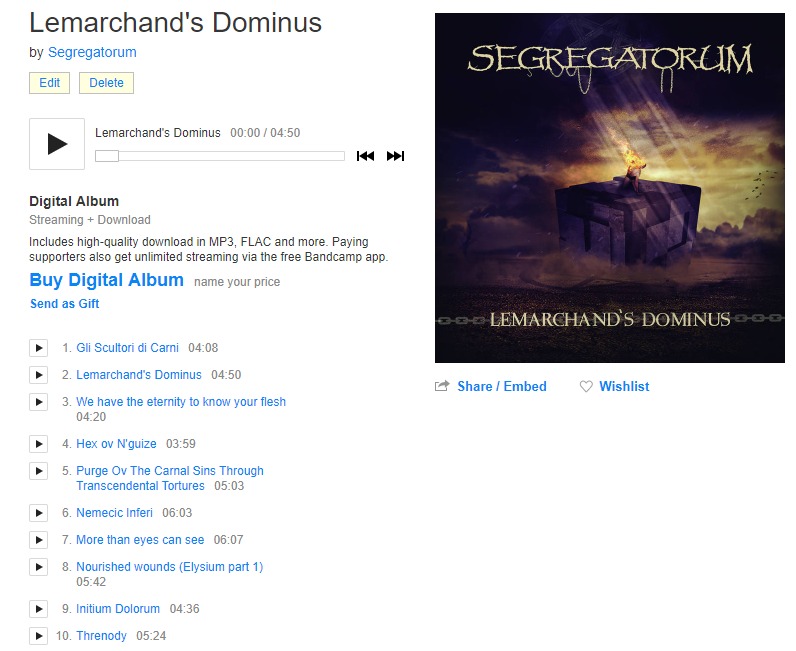Click the Share / Embed arrow icon
The height and width of the screenshot is (651, 796).
(442, 386)
